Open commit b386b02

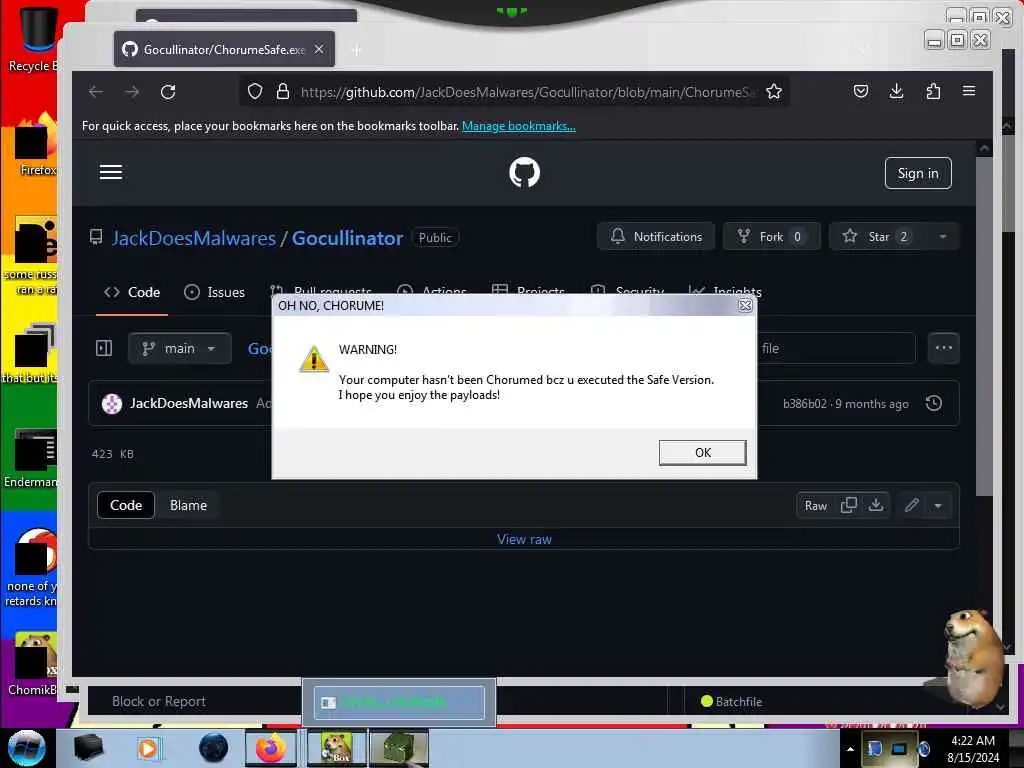[805, 404]
